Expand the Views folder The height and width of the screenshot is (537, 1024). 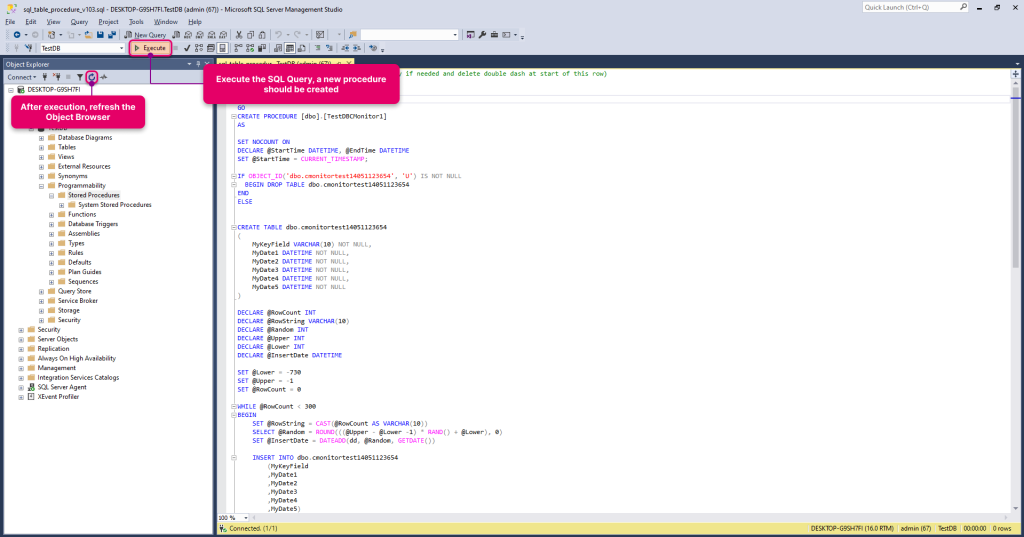41,157
